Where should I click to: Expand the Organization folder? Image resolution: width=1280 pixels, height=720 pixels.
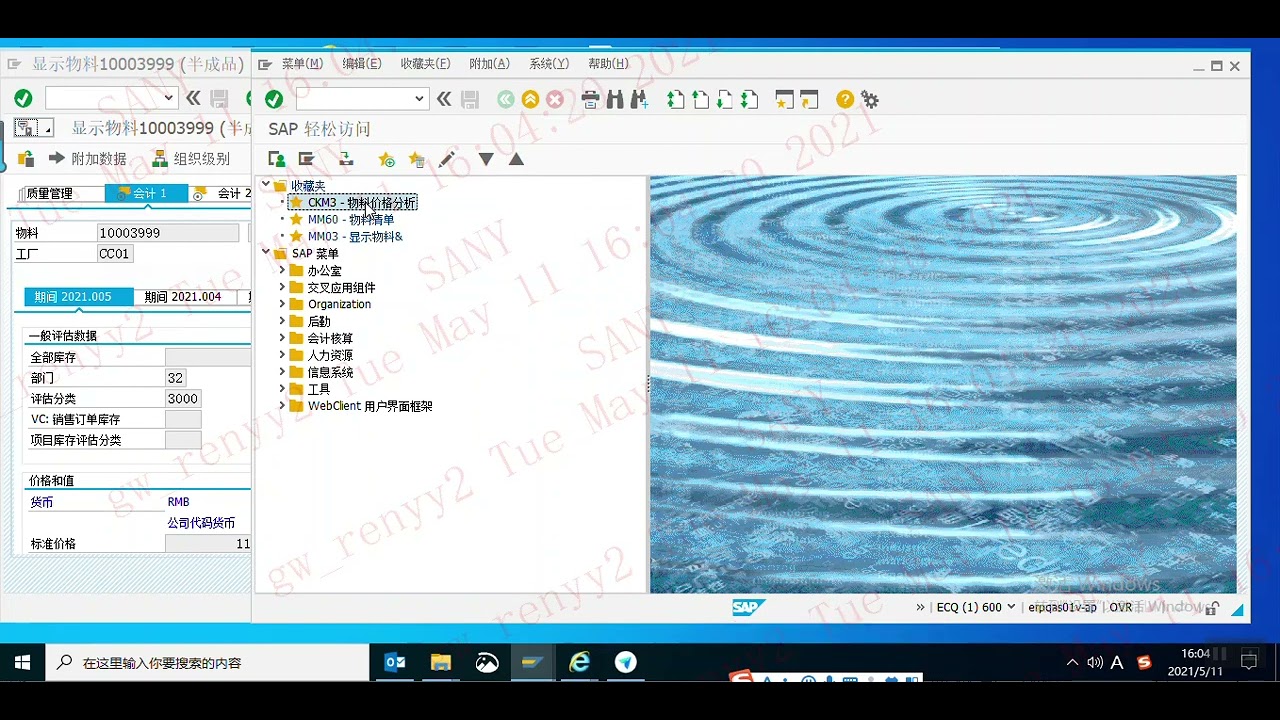pos(282,304)
